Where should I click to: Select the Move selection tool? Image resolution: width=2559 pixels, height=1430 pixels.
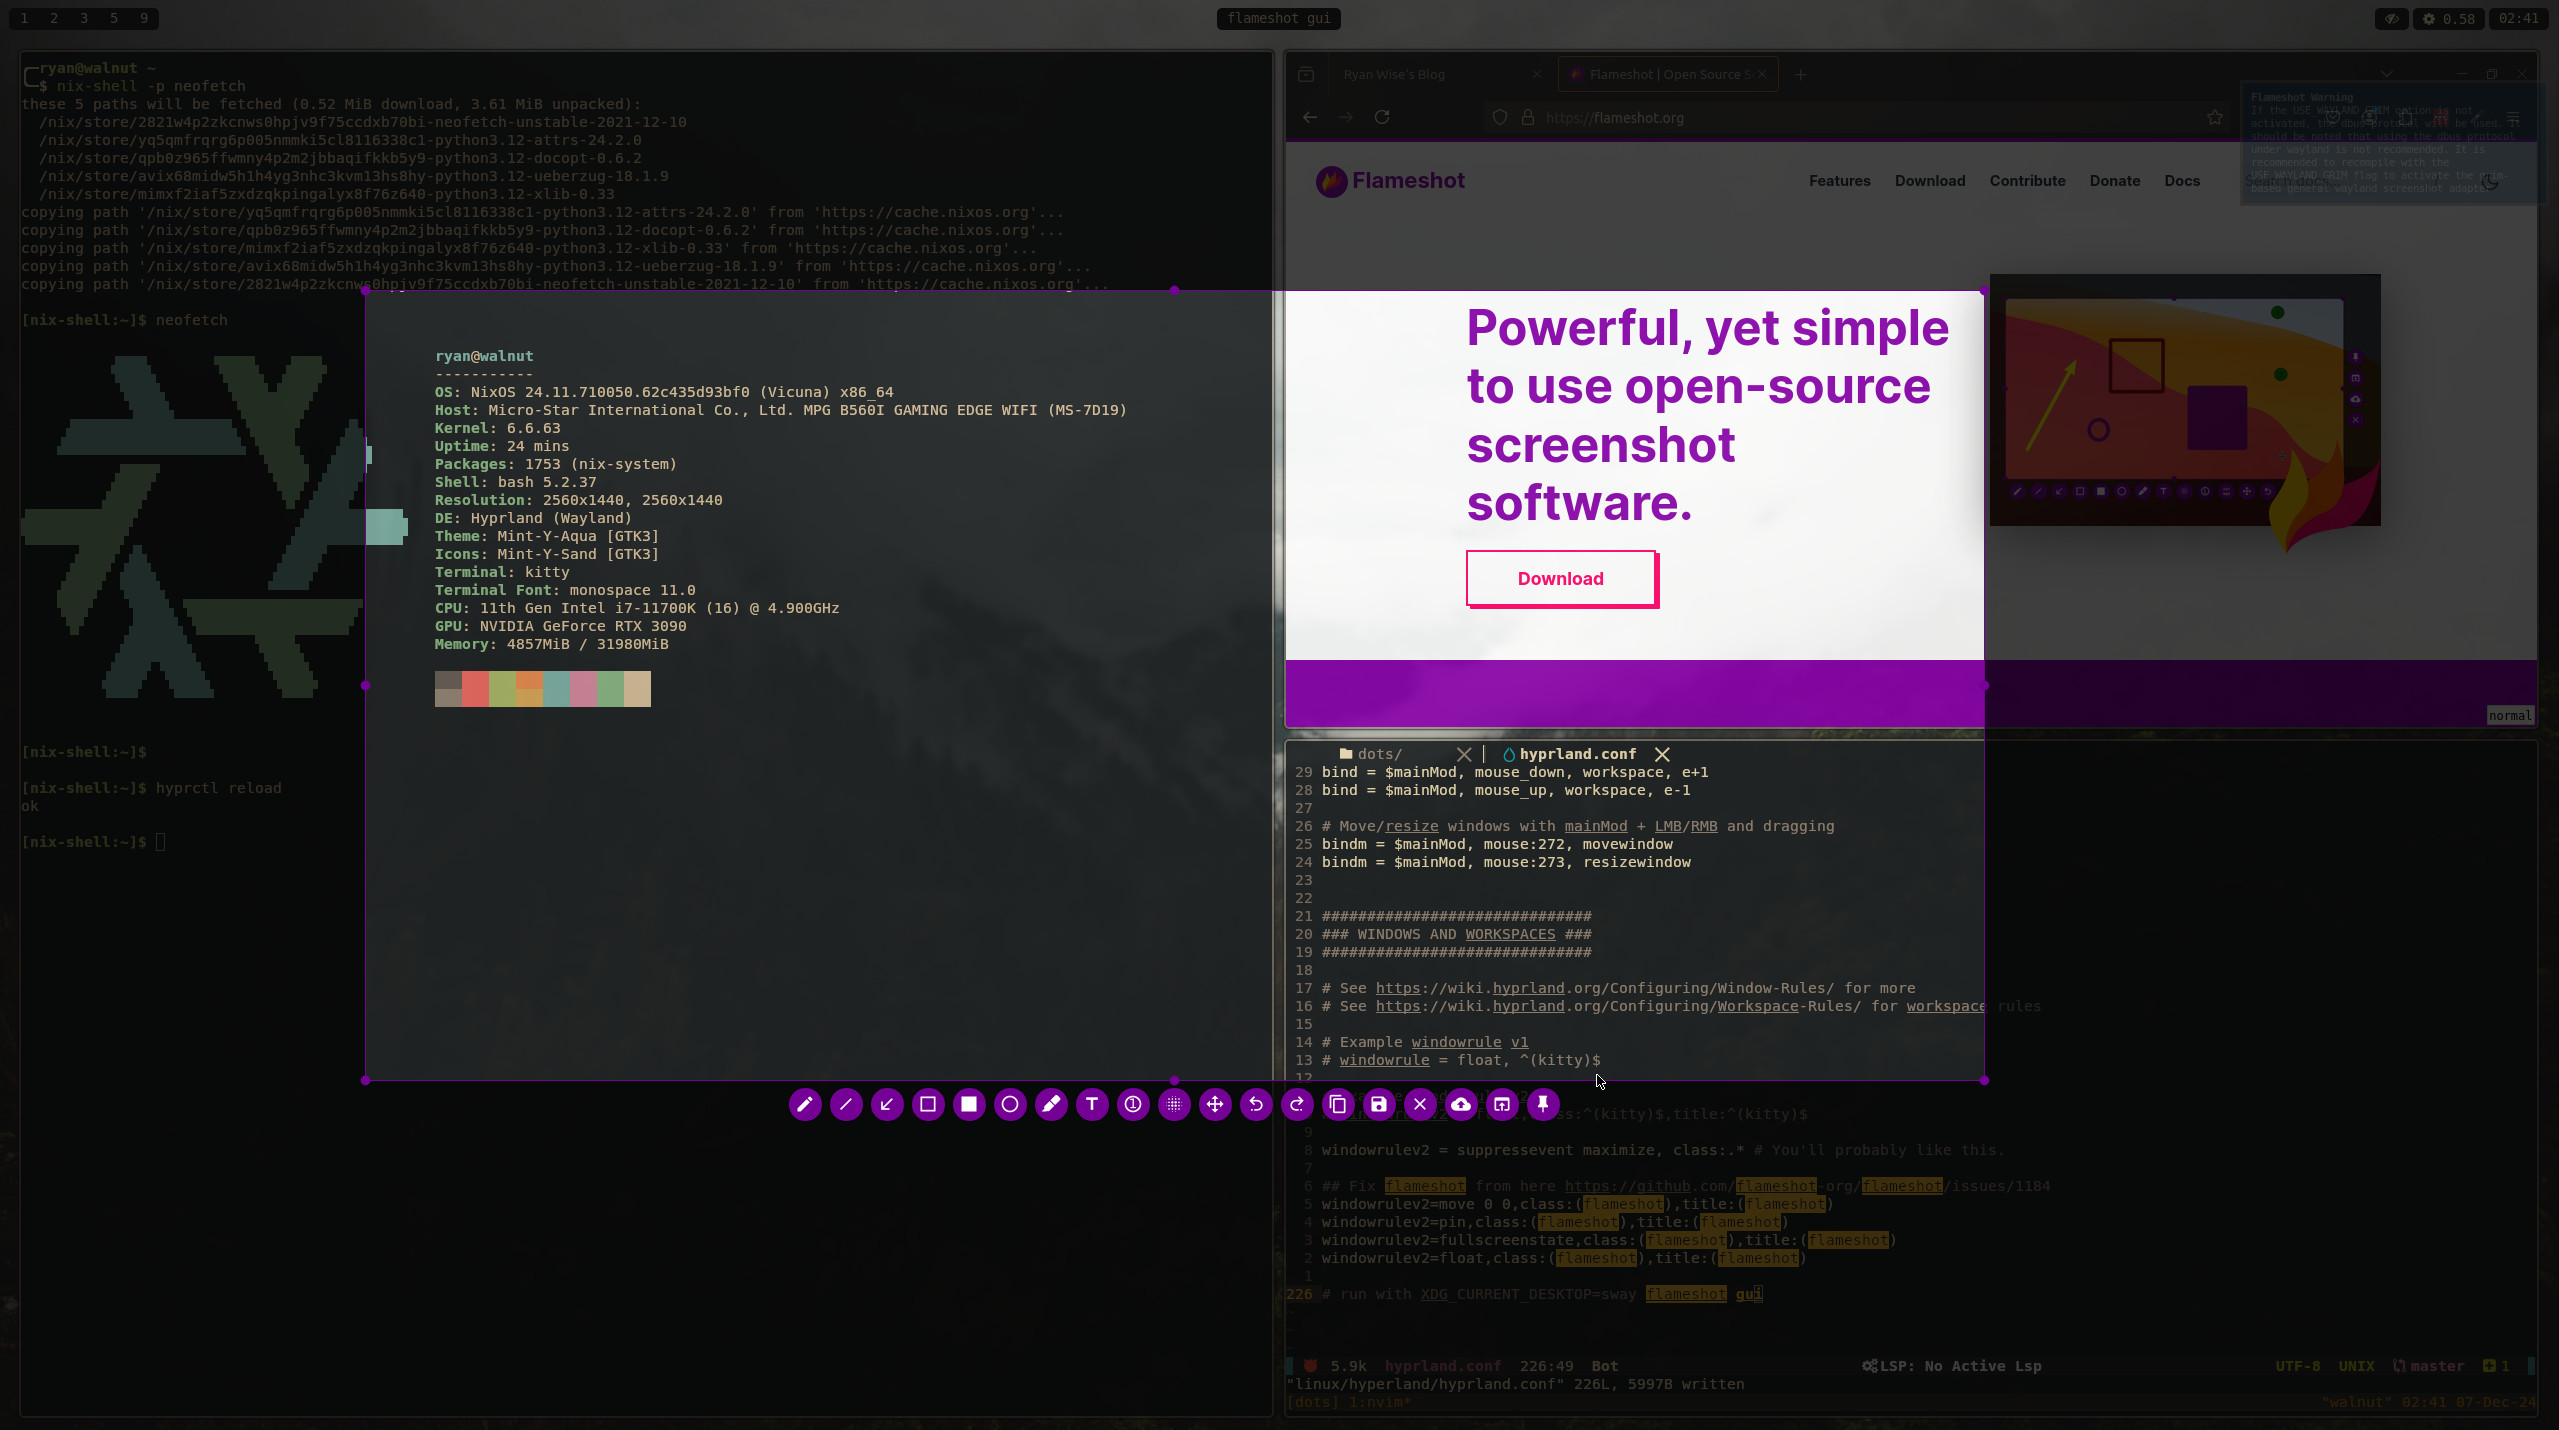point(1215,1104)
